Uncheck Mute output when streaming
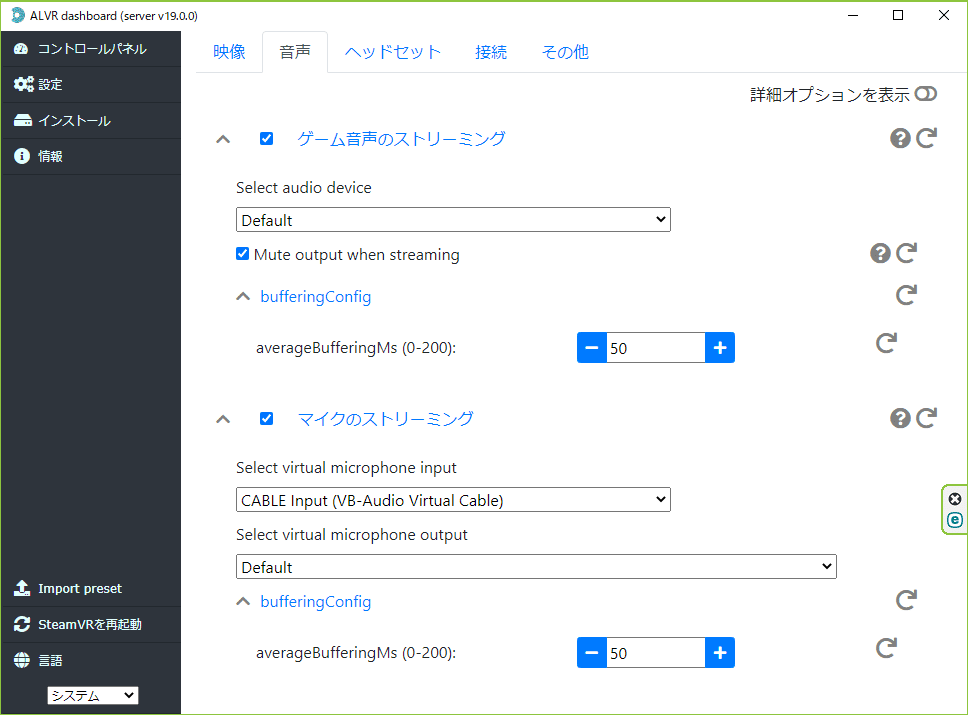Screen dimensions: 968x715 243,254
